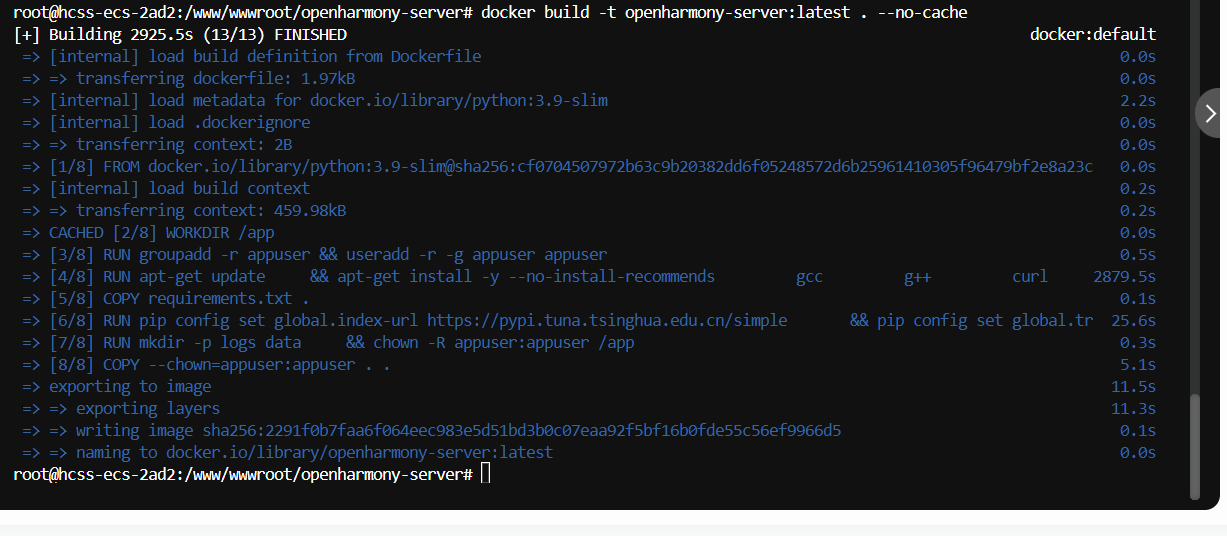Screen dimensions: 1227x536
Task: Expand the side panel chevron arrow
Action: coord(1211,112)
